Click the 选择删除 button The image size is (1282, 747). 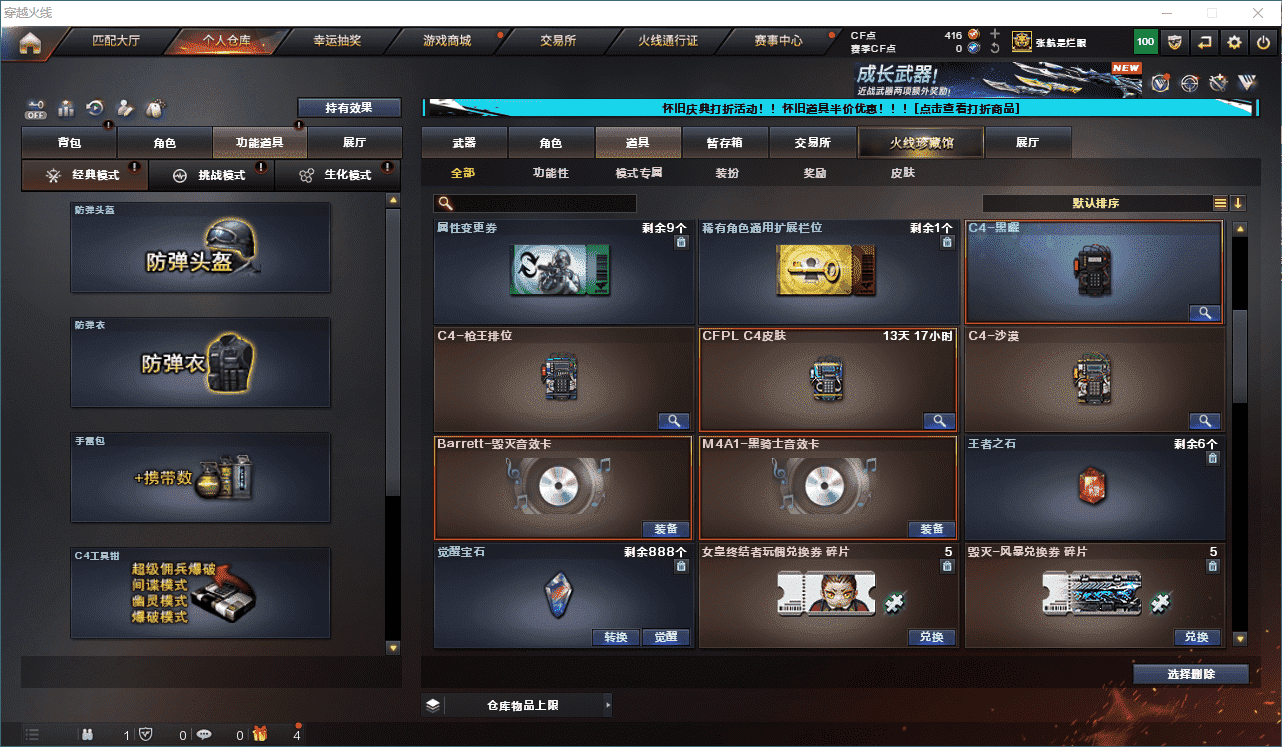[1191, 674]
